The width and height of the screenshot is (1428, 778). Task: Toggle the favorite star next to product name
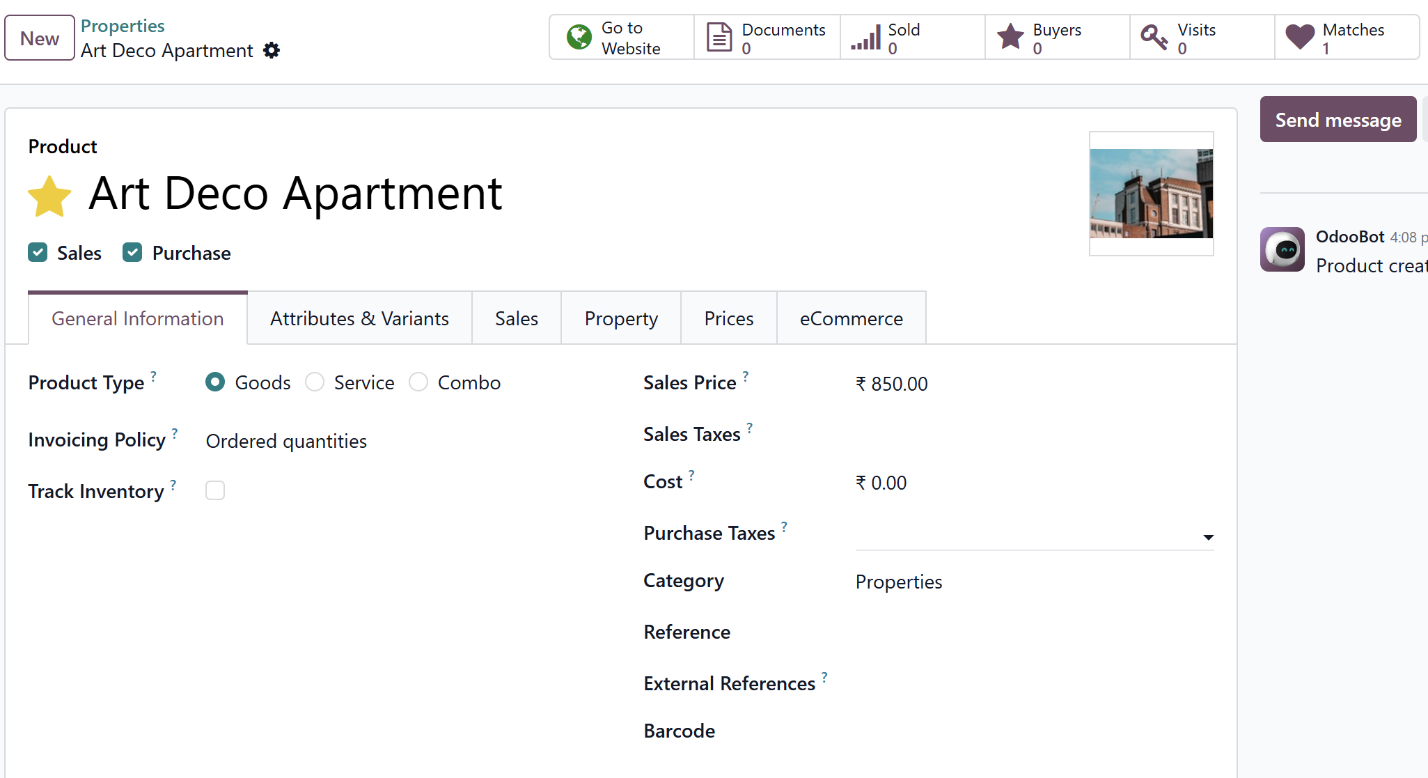49,196
